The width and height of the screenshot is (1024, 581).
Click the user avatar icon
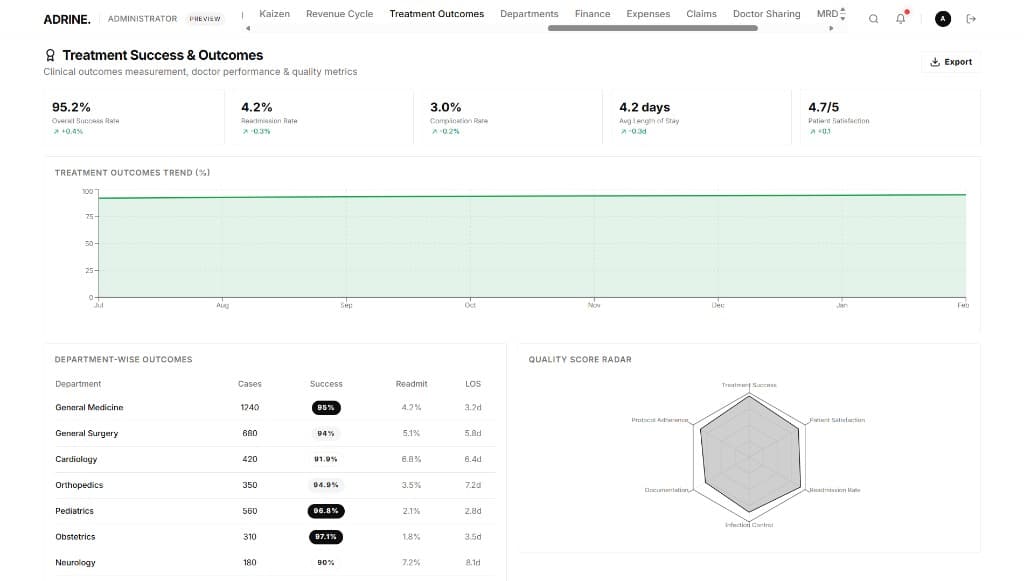942,19
